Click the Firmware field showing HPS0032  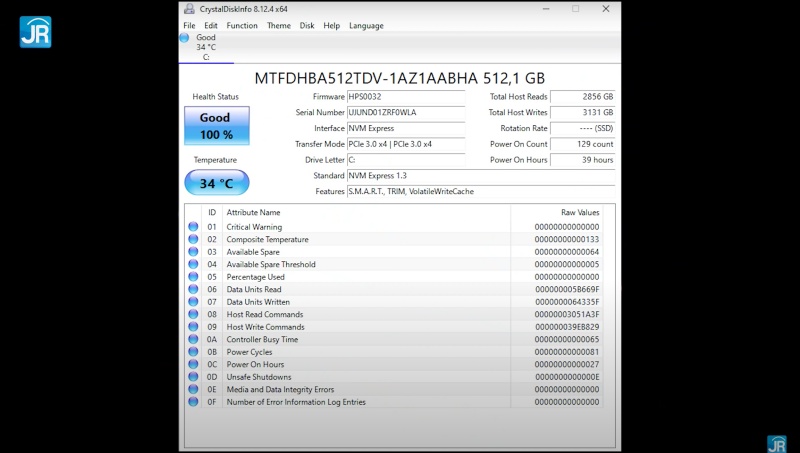coord(405,97)
